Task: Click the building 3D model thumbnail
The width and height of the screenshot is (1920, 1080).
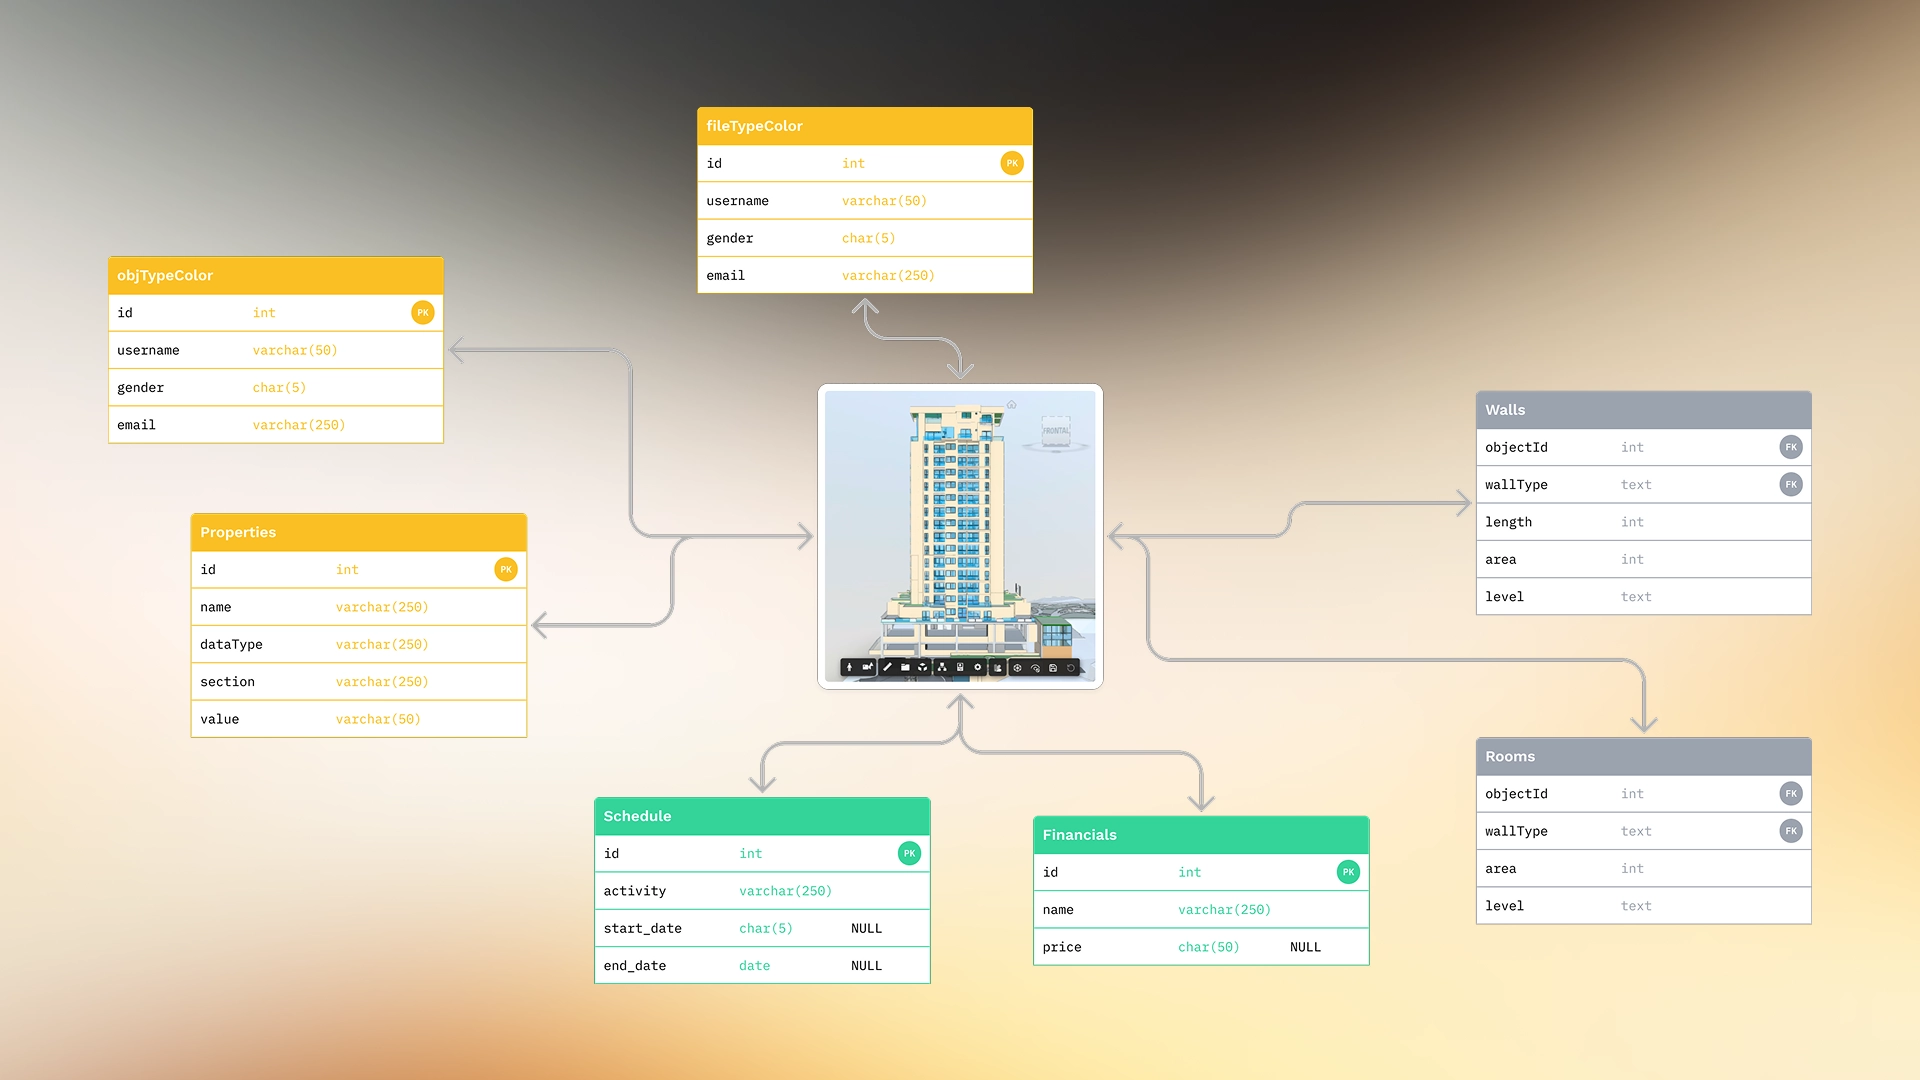Action: (x=960, y=520)
